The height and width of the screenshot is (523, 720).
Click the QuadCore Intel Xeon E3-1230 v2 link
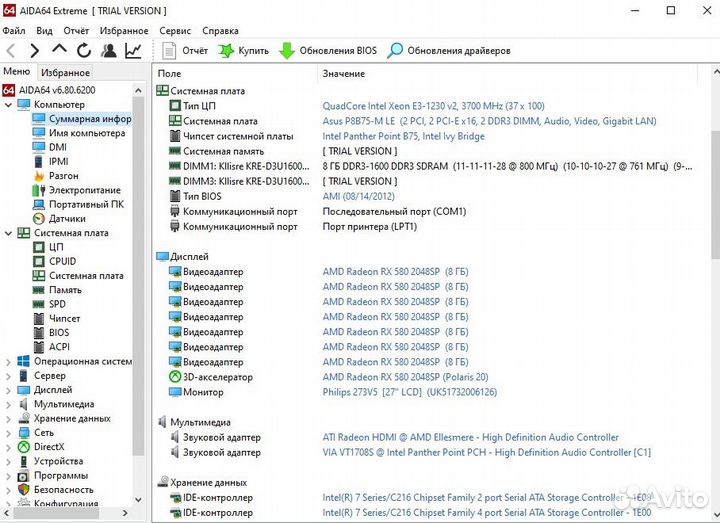pyautogui.click(x=433, y=106)
